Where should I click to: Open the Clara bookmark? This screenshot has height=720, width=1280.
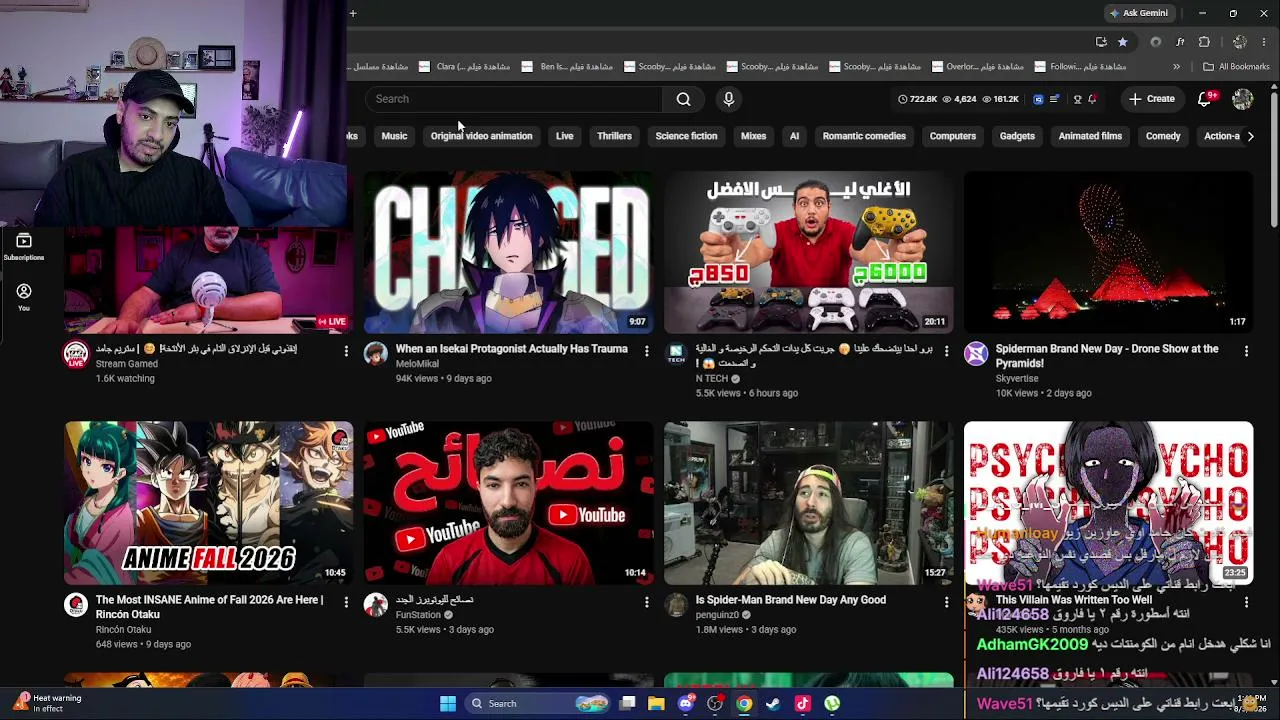pos(464,67)
